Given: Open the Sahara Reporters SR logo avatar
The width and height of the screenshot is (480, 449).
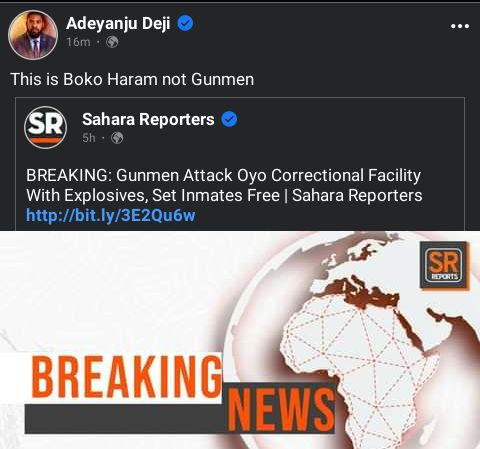Looking at the screenshot, I should 45,127.
